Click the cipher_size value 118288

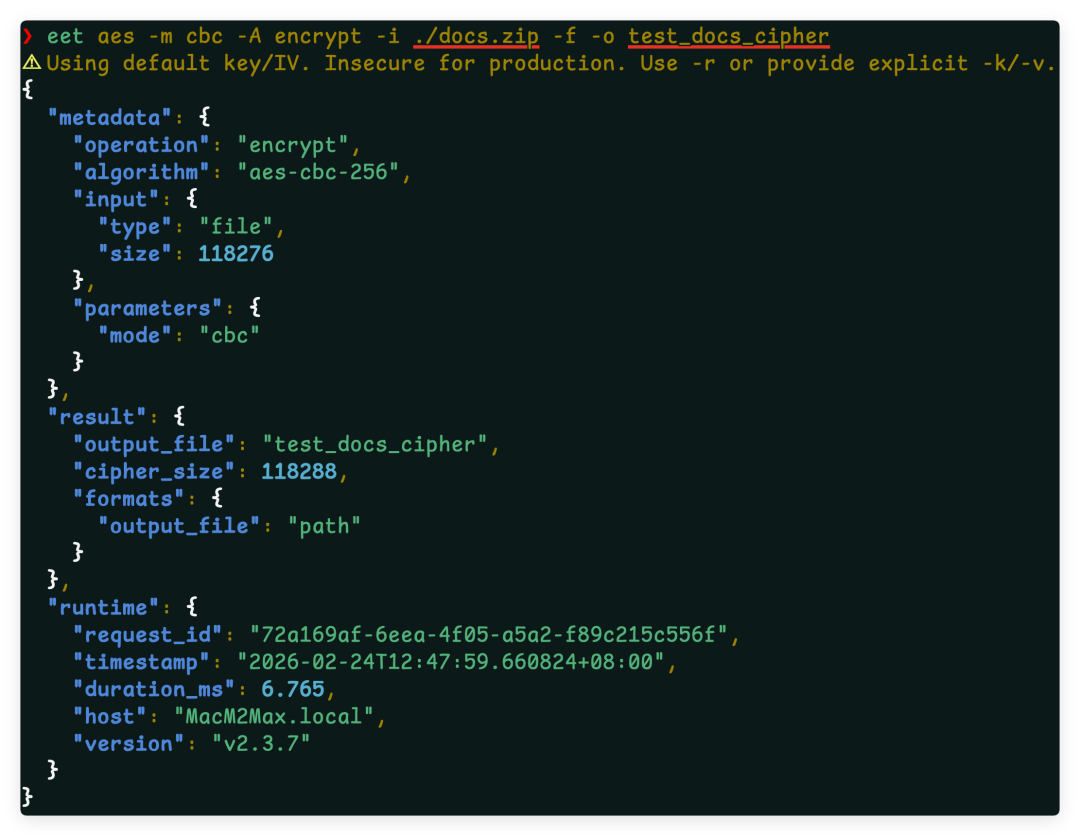(299, 472)
